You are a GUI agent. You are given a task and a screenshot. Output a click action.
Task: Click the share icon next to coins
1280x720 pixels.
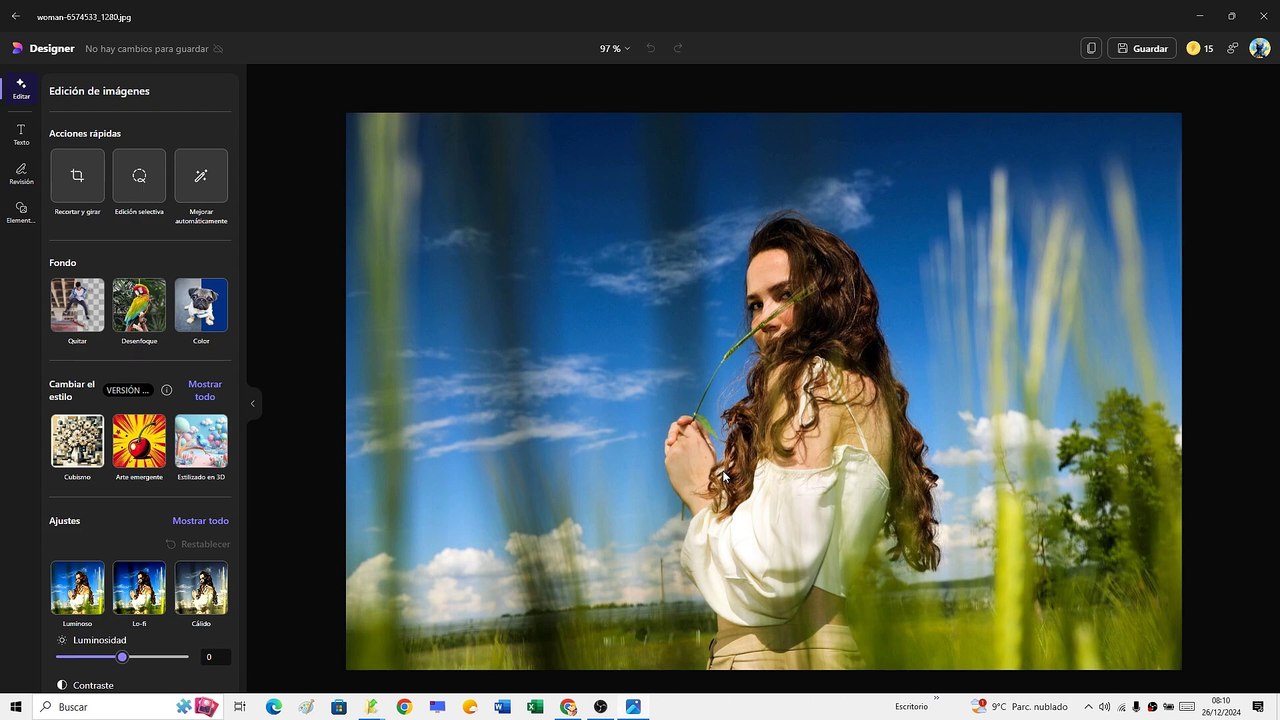coord(1232,48)
